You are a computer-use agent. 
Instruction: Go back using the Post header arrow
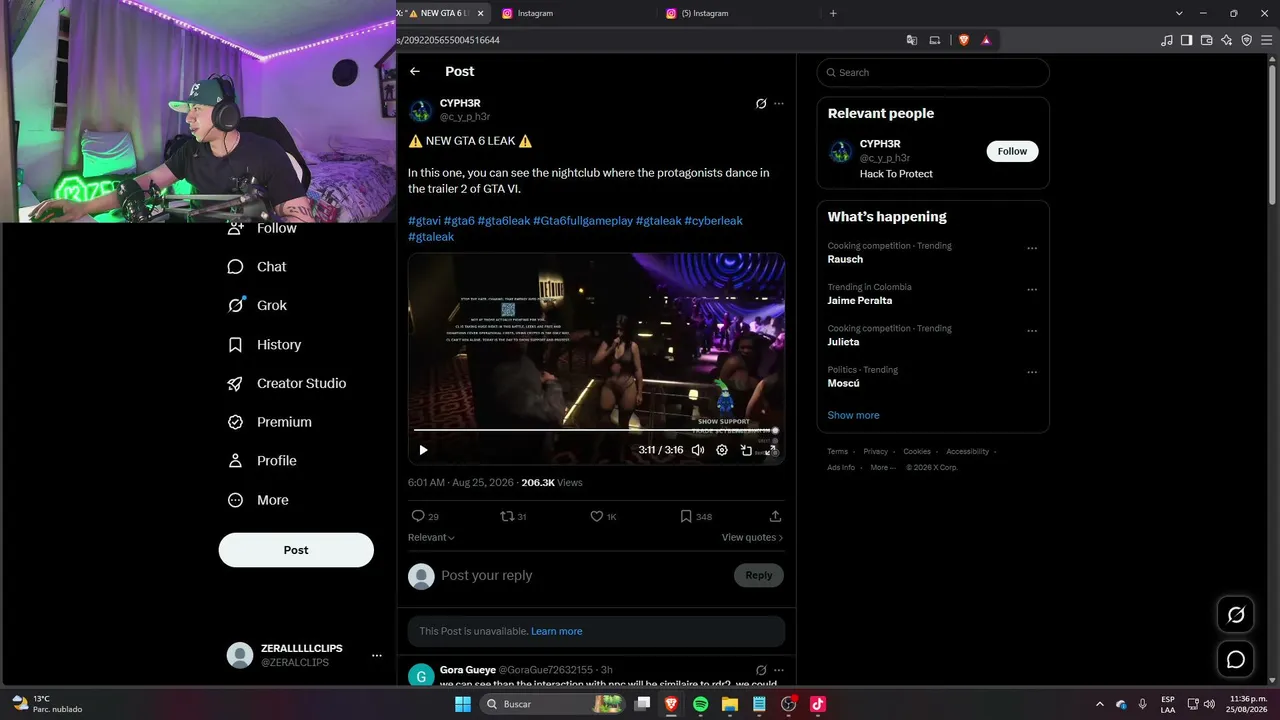coord(415,72)
